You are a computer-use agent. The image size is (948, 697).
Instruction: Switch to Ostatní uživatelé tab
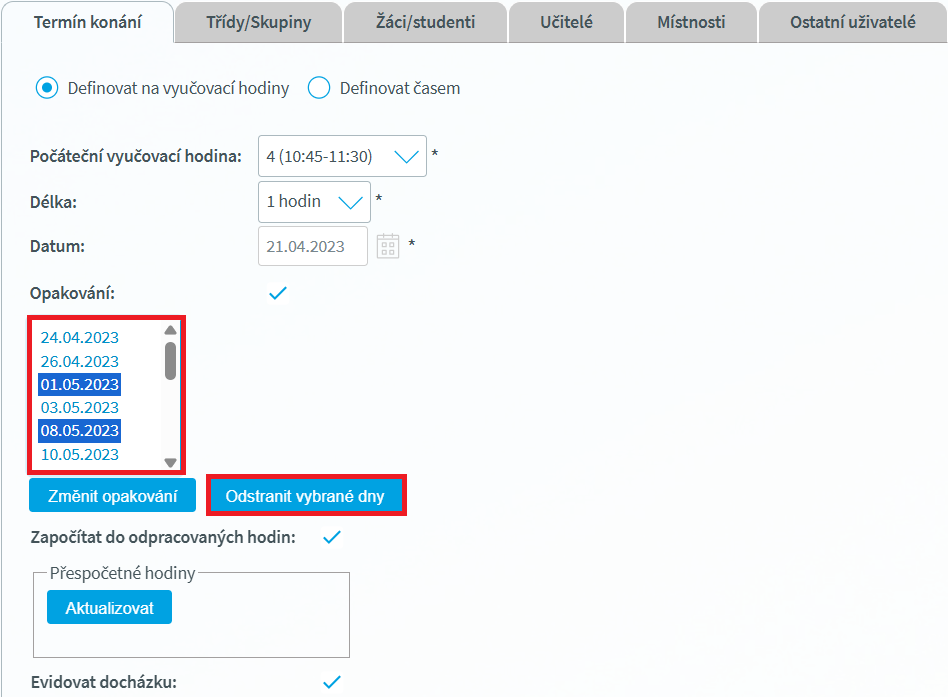(851, 22)
